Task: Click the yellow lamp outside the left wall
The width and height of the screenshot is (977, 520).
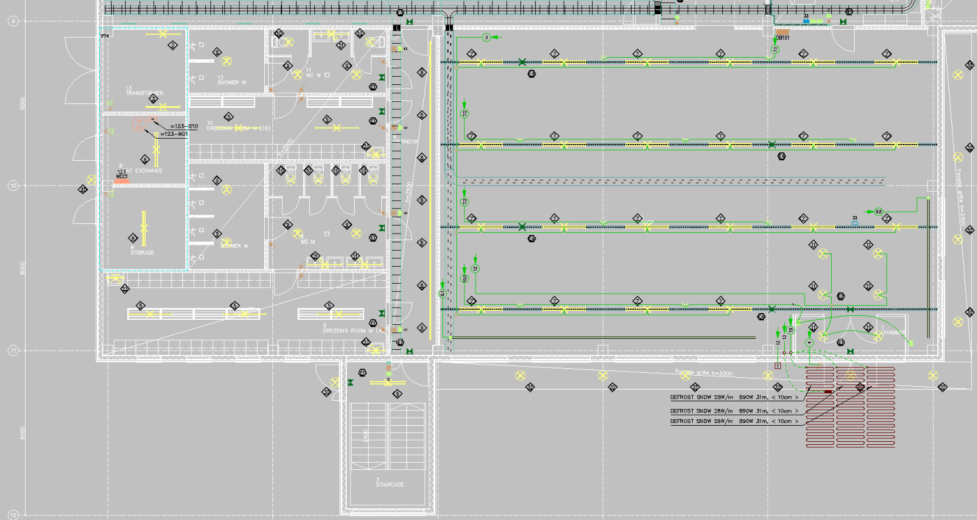Action: tap(90, 181)
